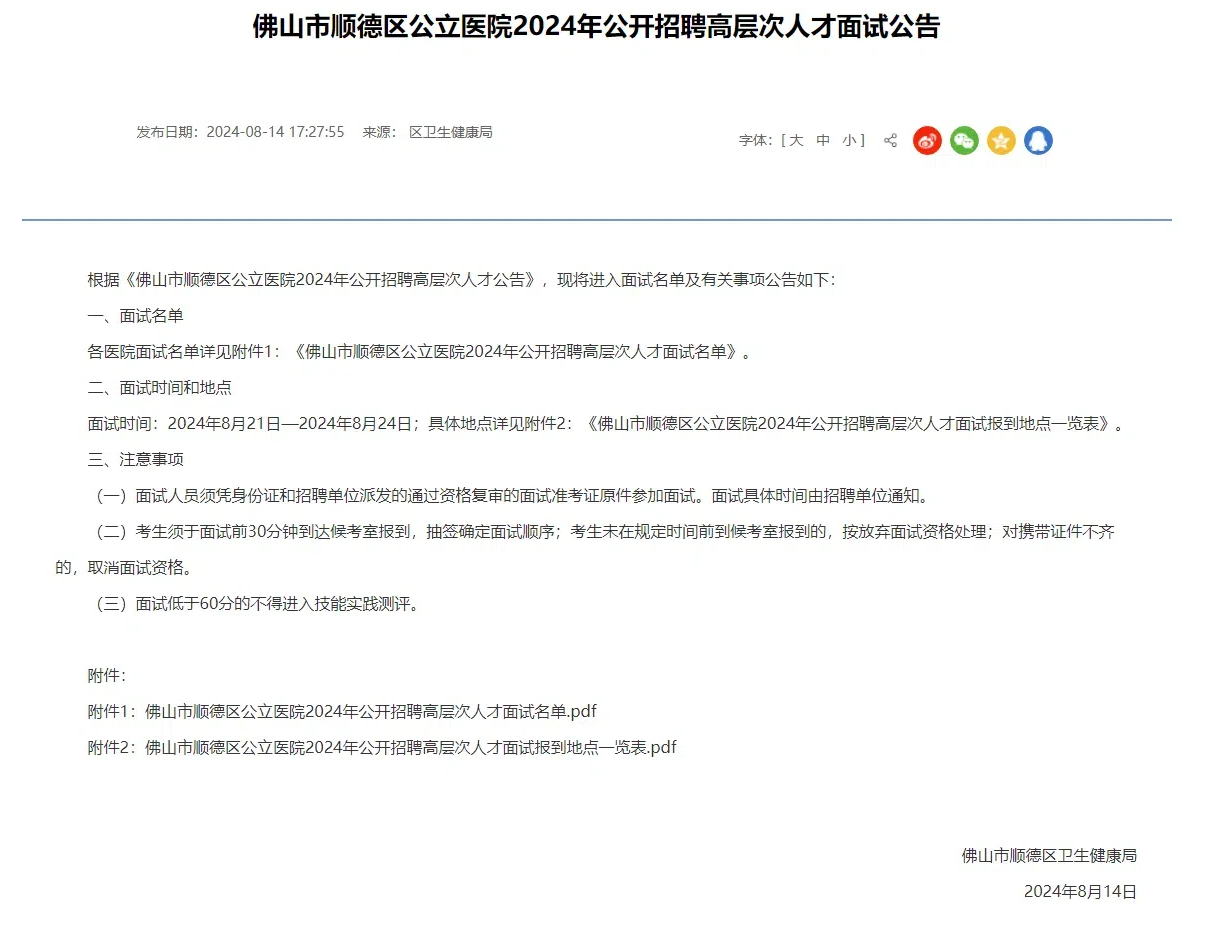The height and width of the screenshot is (933, 1211).
Task: Click the 字体 font label
Action: pos(752,140)
